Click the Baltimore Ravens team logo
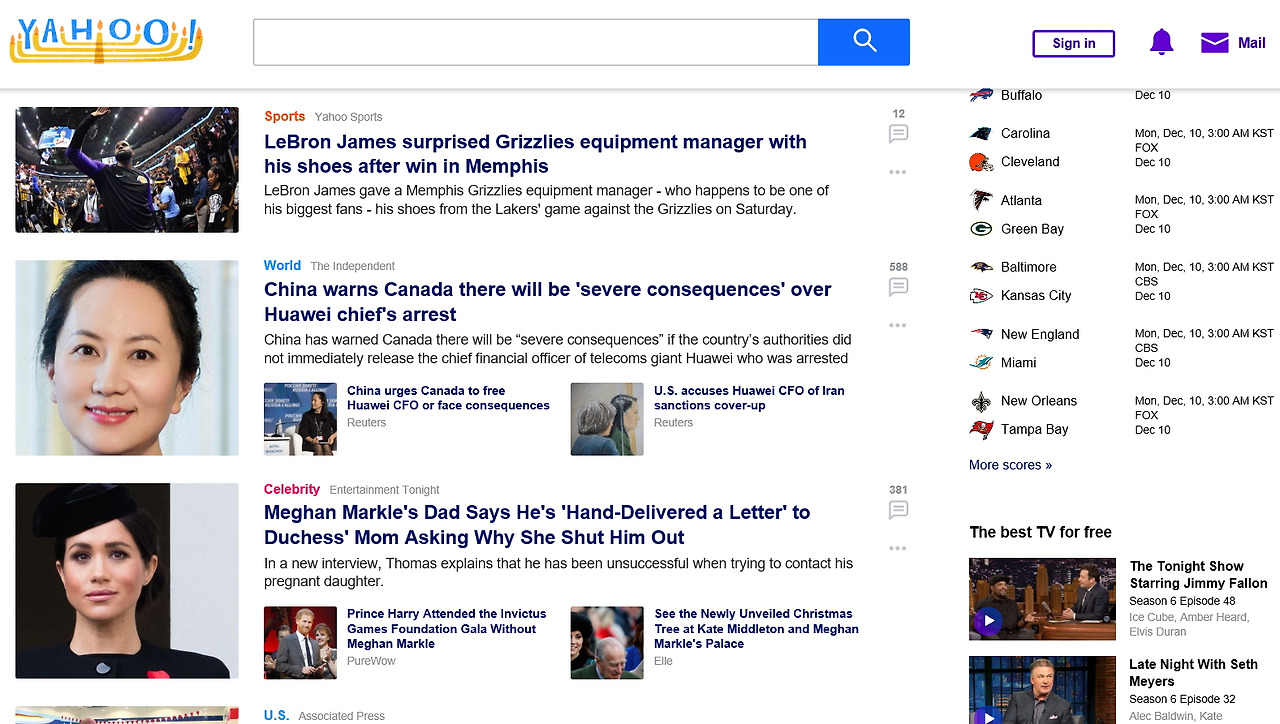Viewport: 1280px width, 724px height. click(981, 267)
